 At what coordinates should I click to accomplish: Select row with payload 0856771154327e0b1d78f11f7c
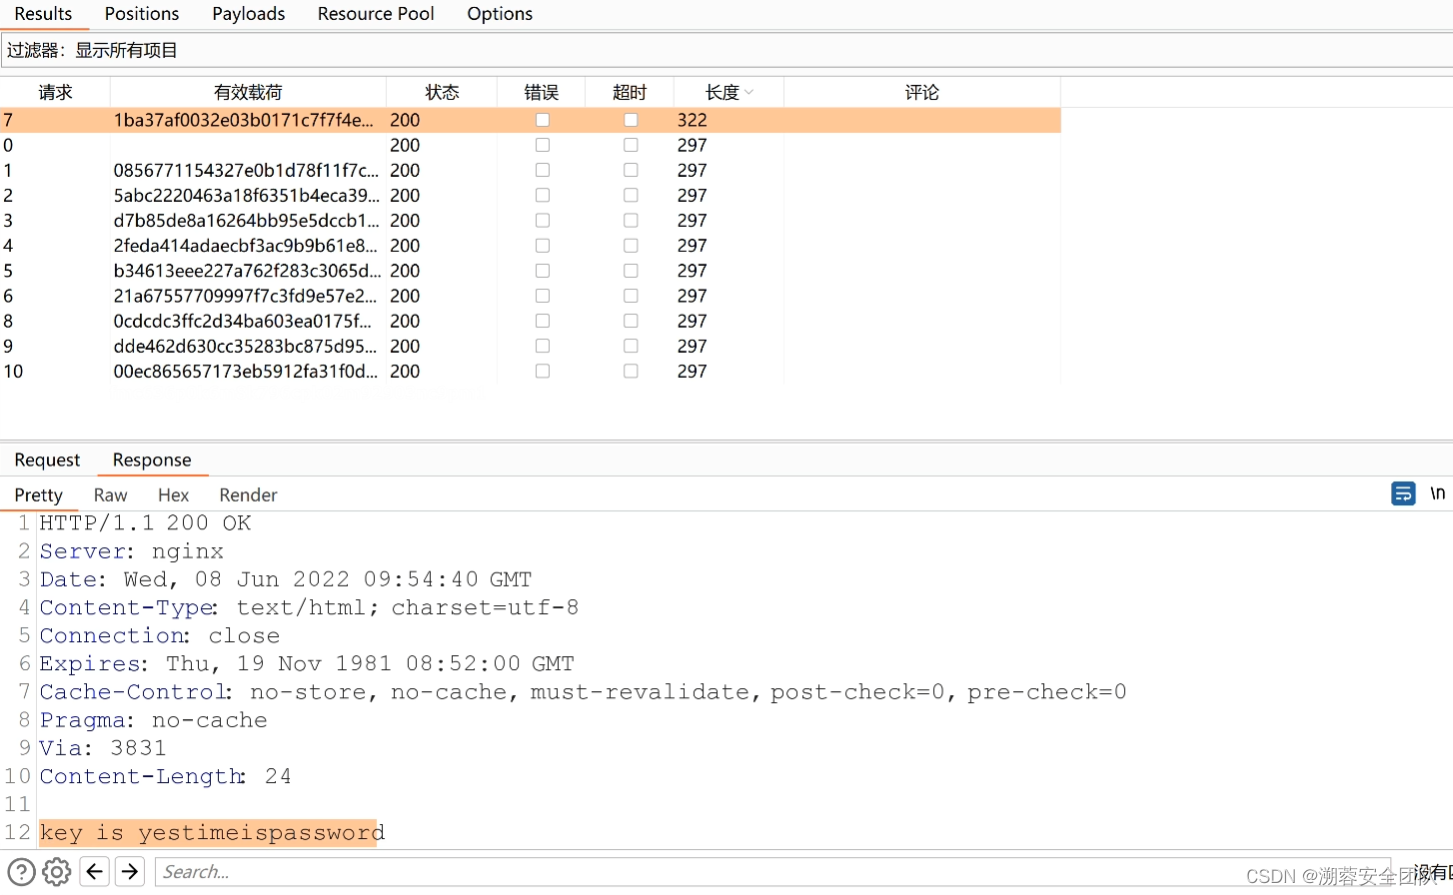point(530,170)
